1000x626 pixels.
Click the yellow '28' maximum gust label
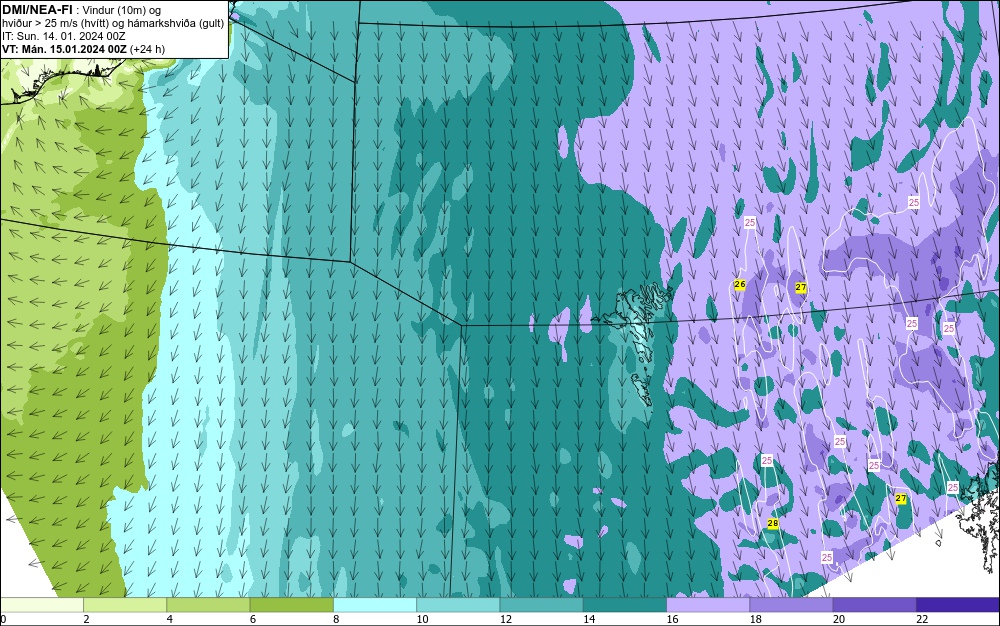pos(772,523)
